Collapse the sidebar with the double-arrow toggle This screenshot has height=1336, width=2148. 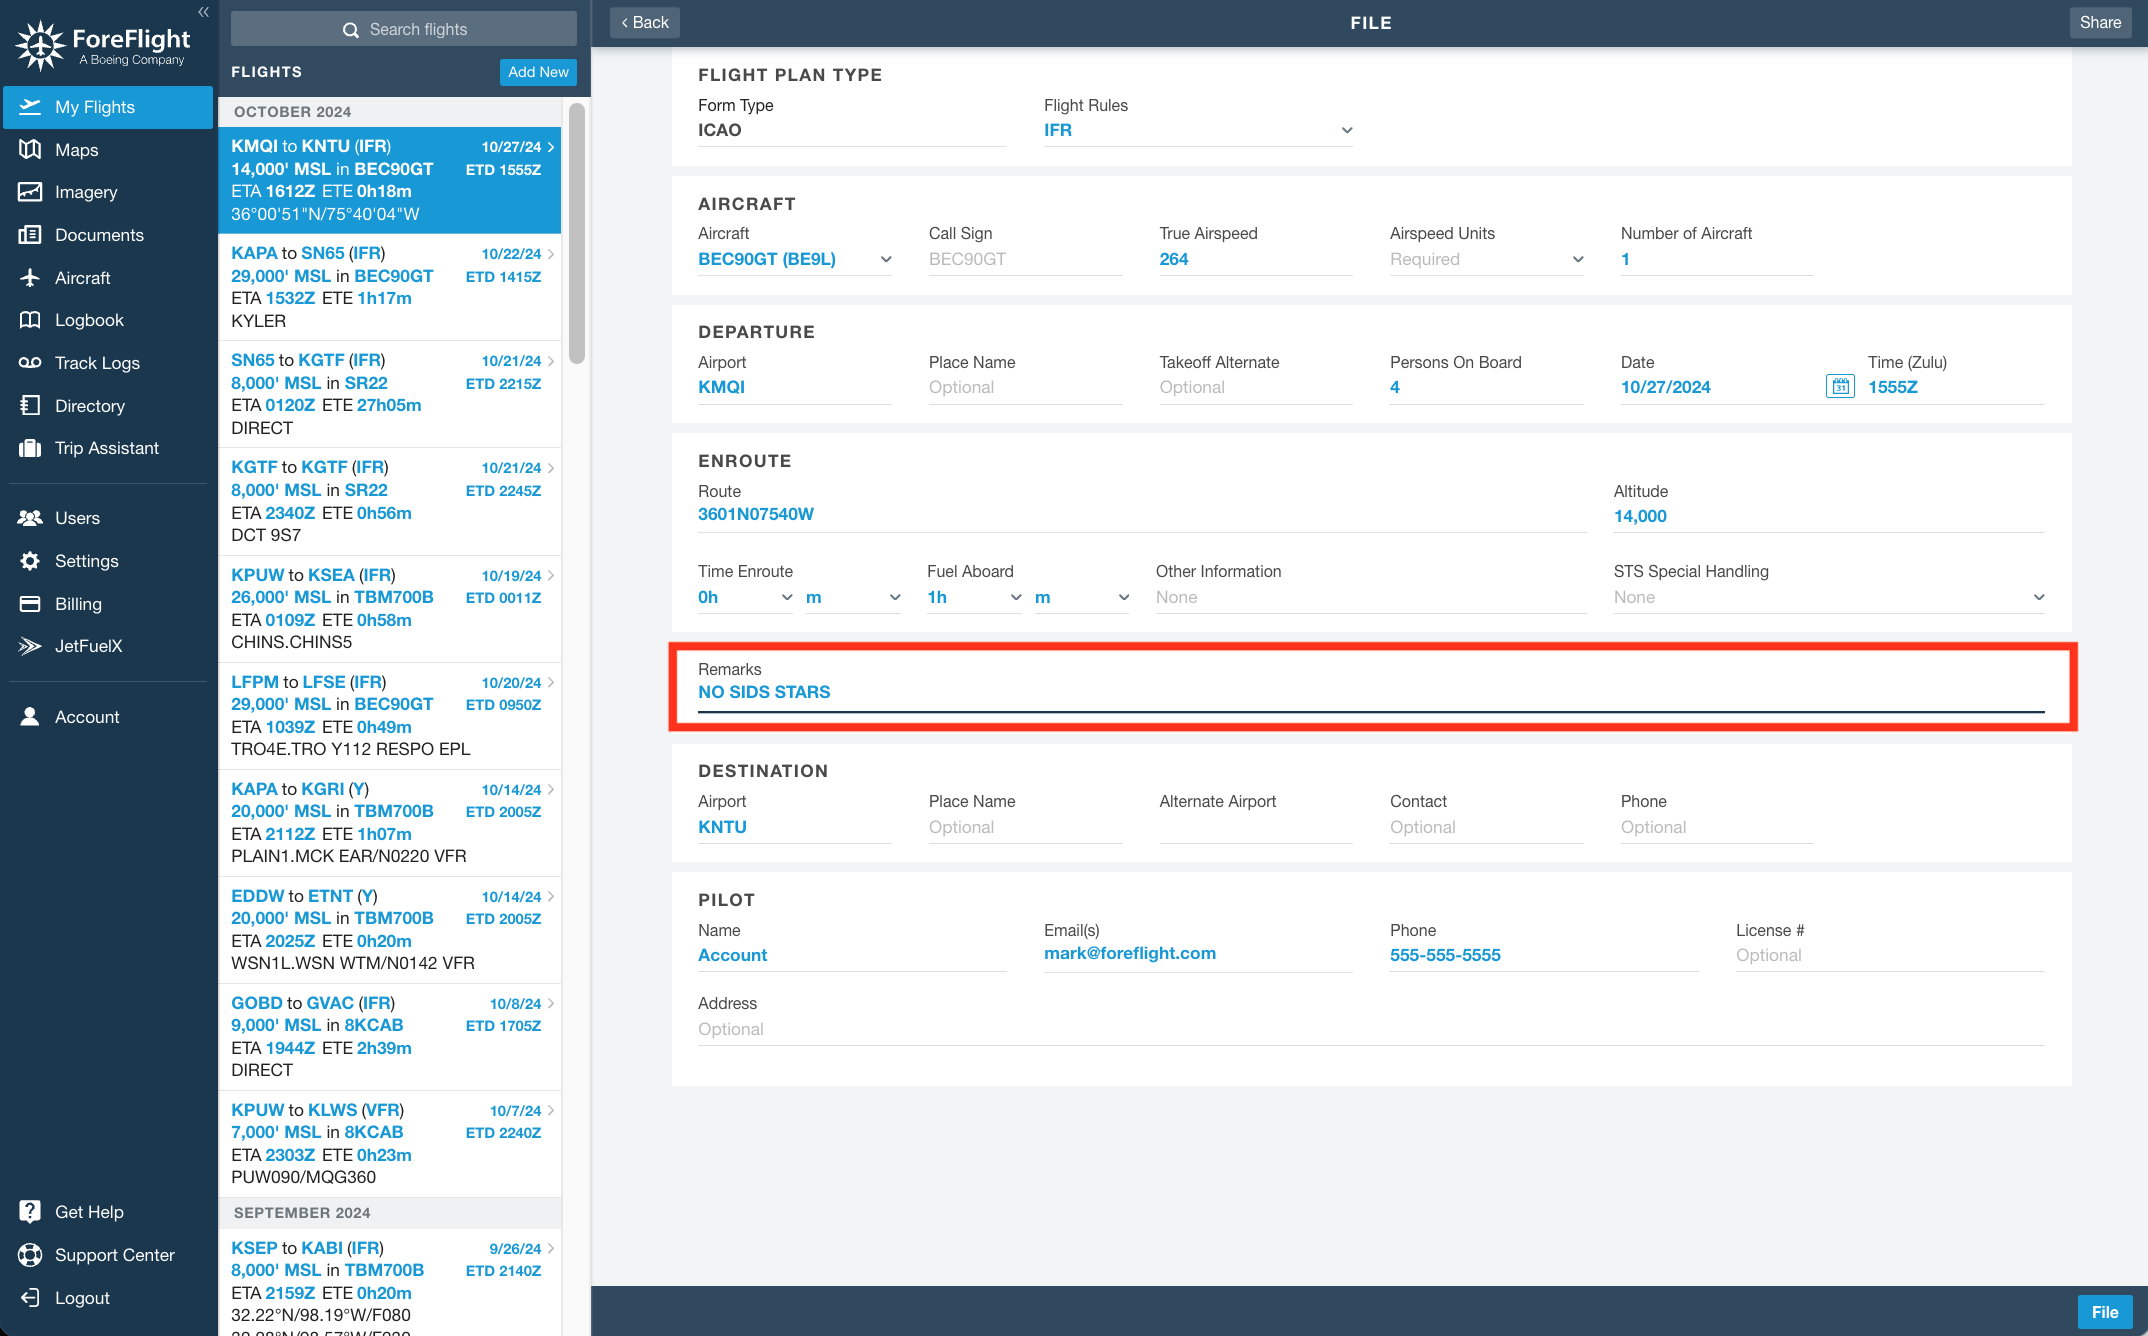click(x=203, y=11)
